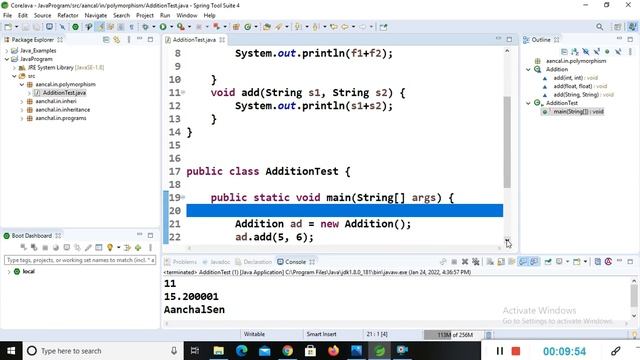Click Link with Editor in Package Explorer
The image size is (640, 360).
[x=117, y=40]
